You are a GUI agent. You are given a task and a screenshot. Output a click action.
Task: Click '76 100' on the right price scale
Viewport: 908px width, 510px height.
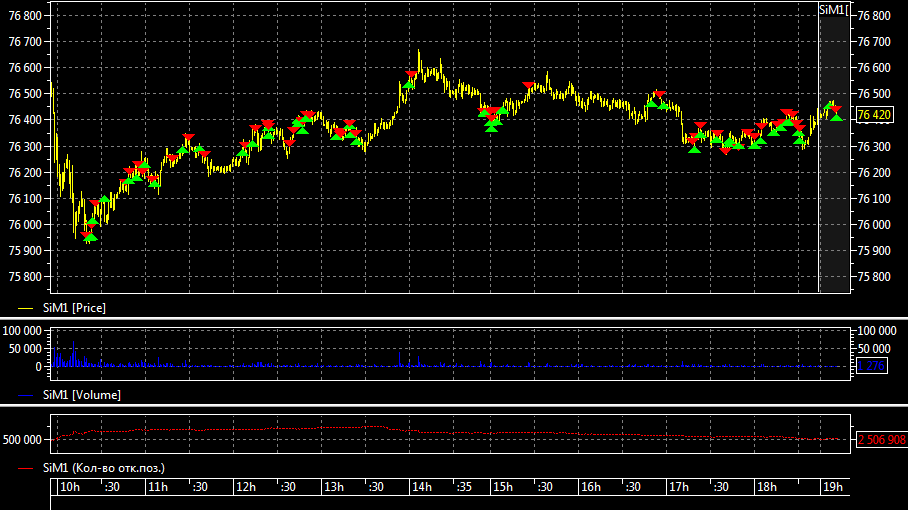(x=874, y=199)
